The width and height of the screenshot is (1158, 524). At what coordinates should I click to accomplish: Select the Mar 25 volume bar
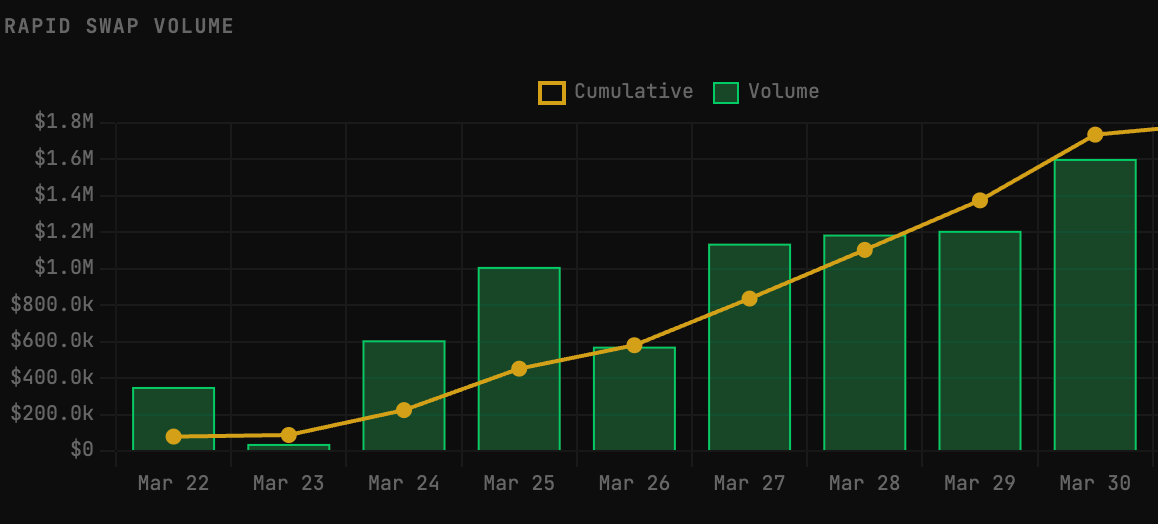pyautogui.click(x=519, y=359)
